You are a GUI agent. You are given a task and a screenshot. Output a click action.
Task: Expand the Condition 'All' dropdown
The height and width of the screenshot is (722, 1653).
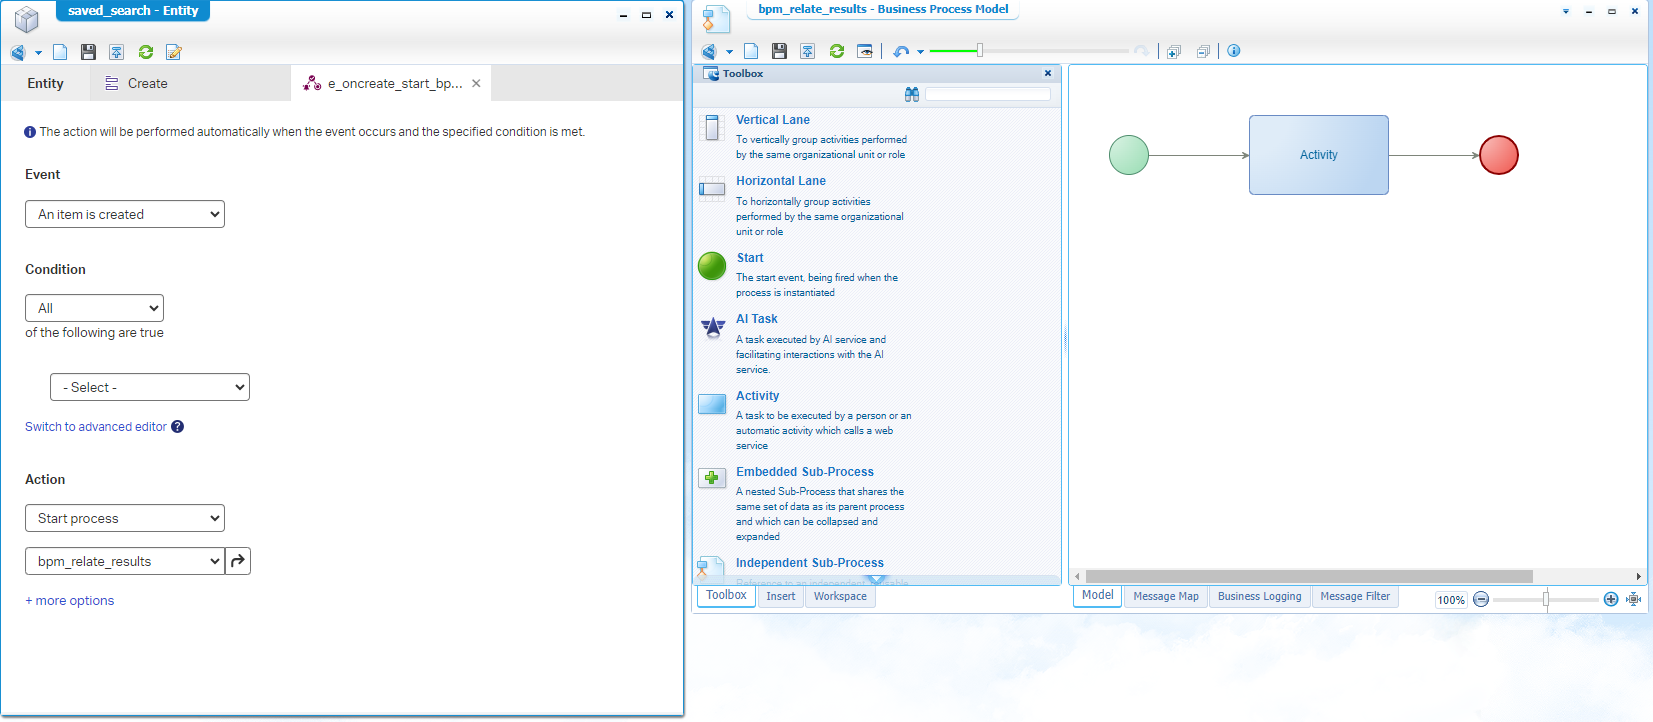point(94,308)
